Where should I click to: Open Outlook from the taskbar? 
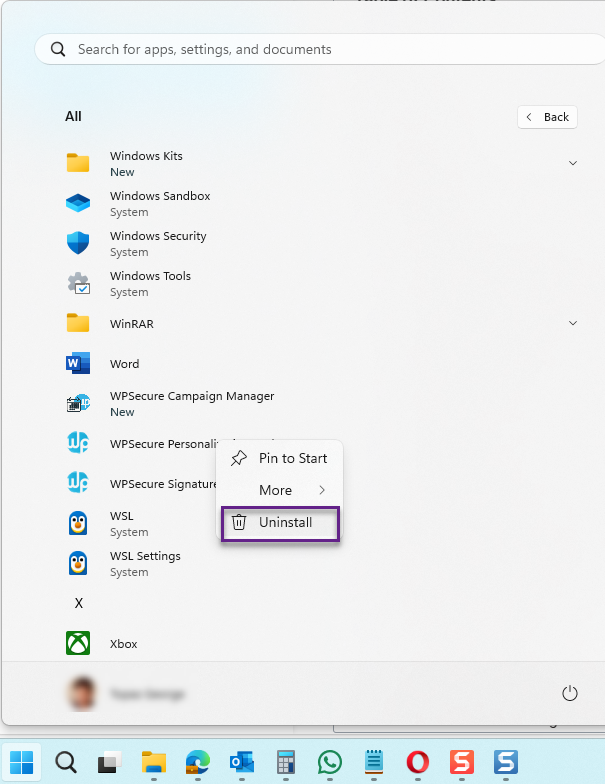tap(242, 762)
